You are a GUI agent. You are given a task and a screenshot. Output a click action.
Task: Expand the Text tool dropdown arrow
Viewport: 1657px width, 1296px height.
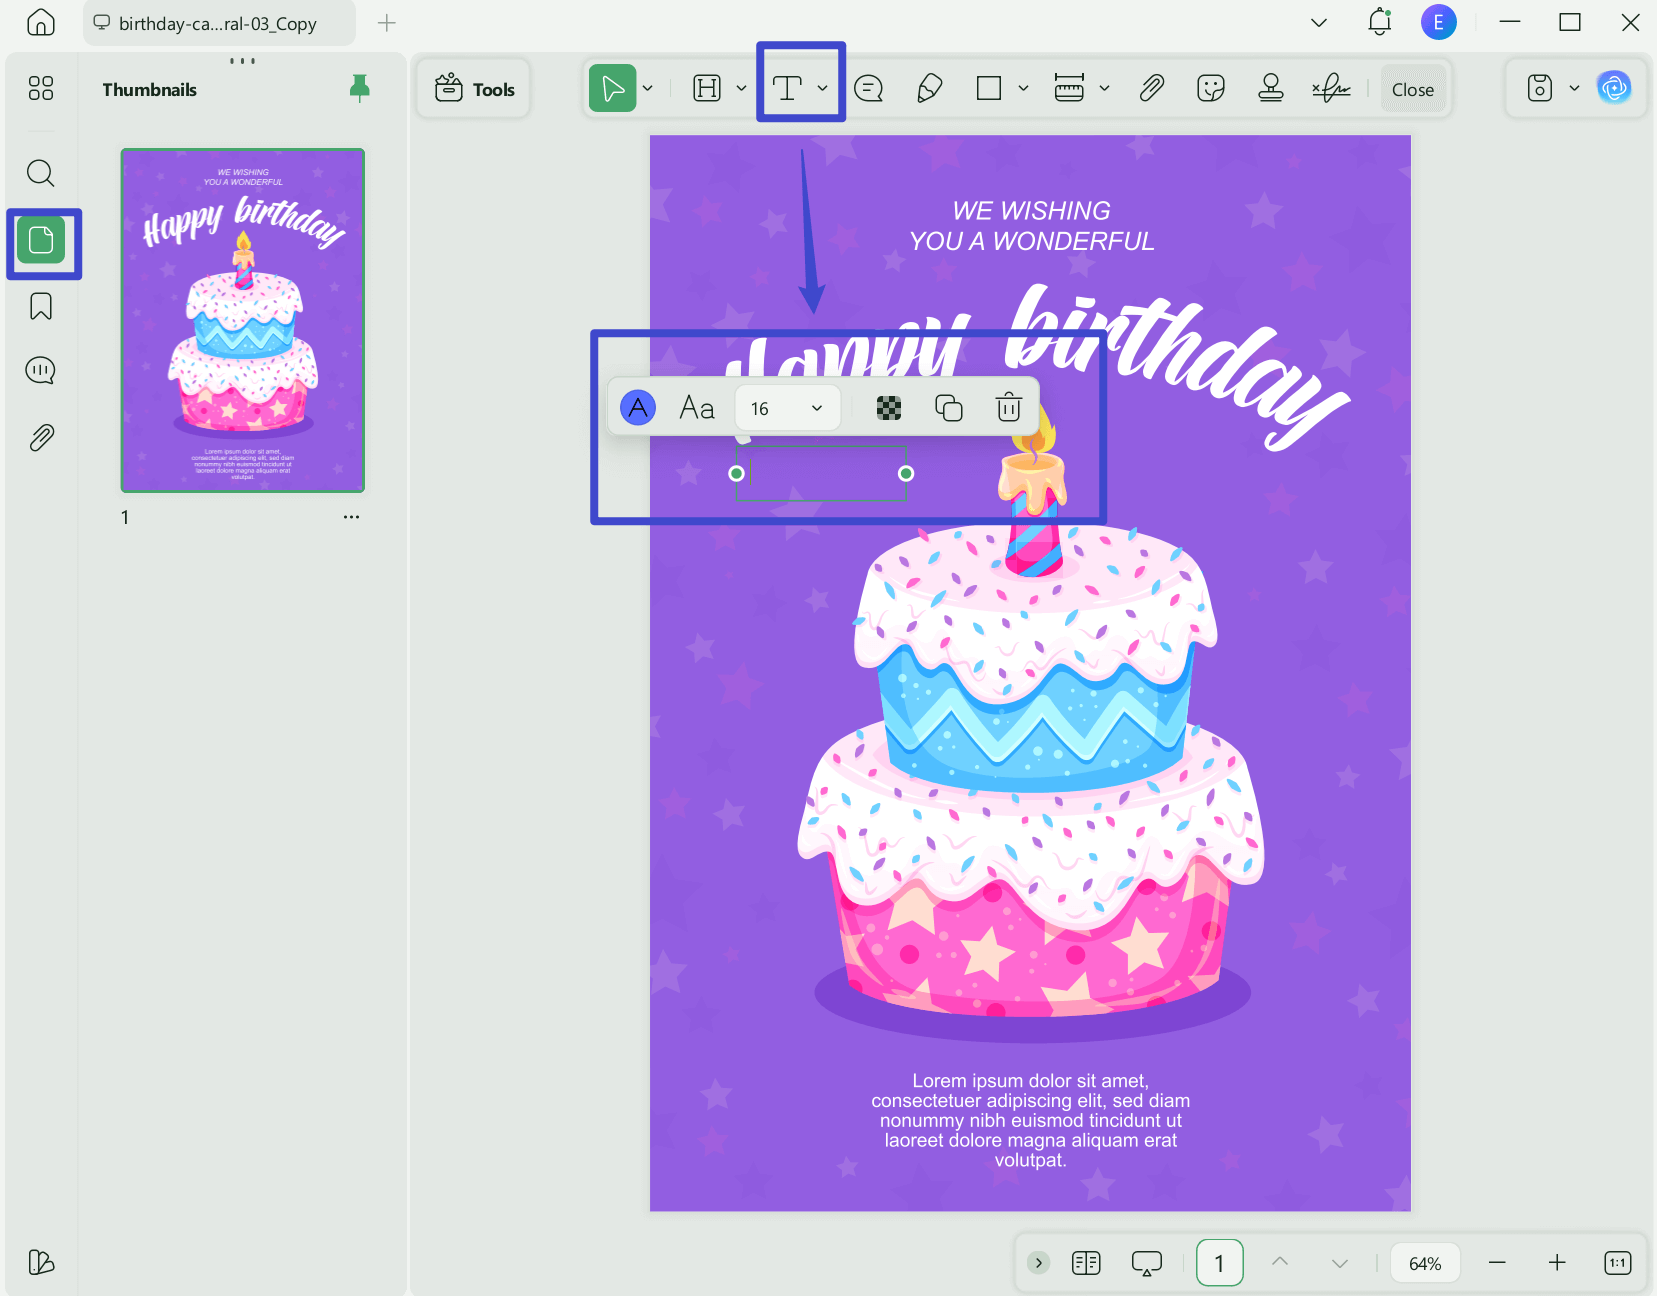point(822,89)
